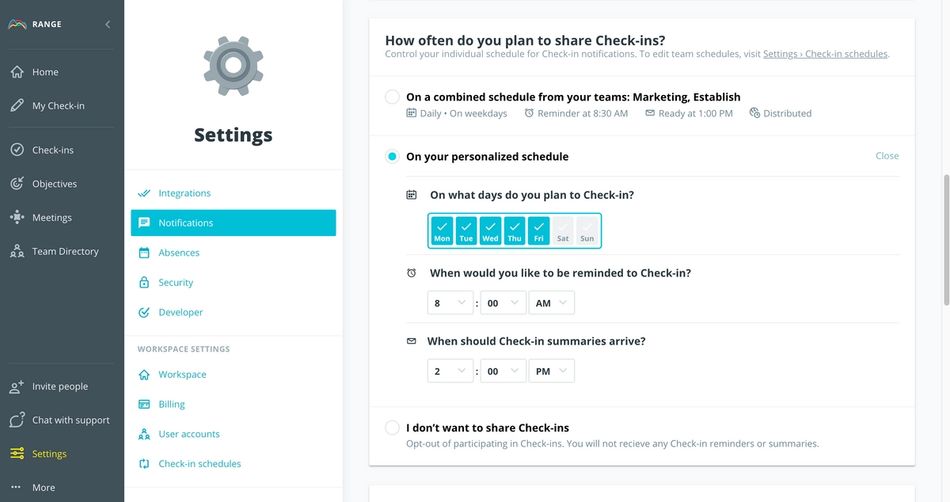Click Close on the personalized schedule
This screenshot has height=502, width=950.
887,156
